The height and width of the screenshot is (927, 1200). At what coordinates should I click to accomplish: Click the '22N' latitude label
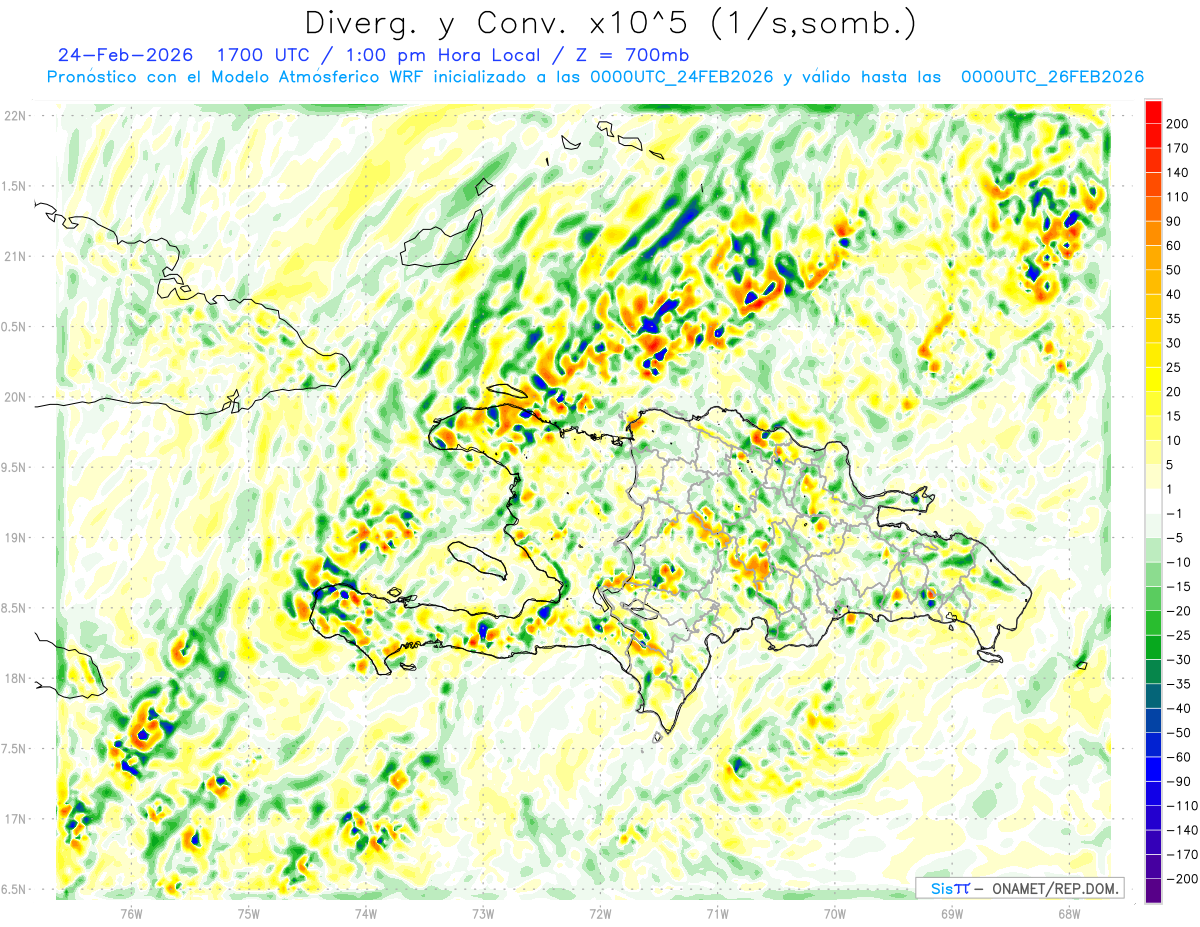(17, 116)
